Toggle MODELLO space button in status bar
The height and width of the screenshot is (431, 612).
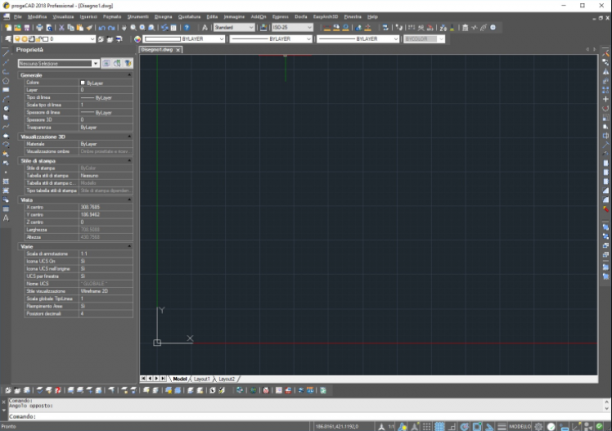520,427
